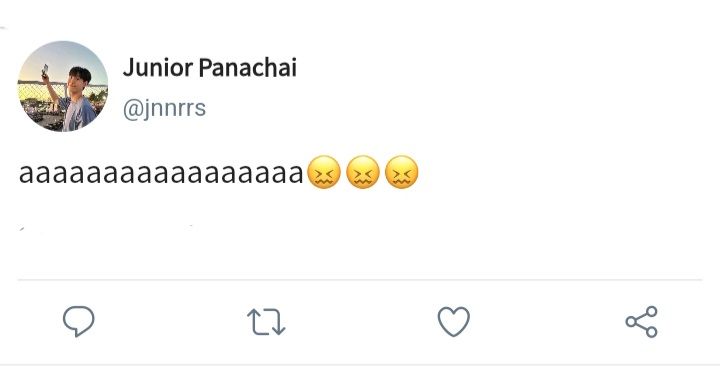Click the person's face in the avatar
The width and height of the screenshot is (720, 368).
[x=77, y=83]
